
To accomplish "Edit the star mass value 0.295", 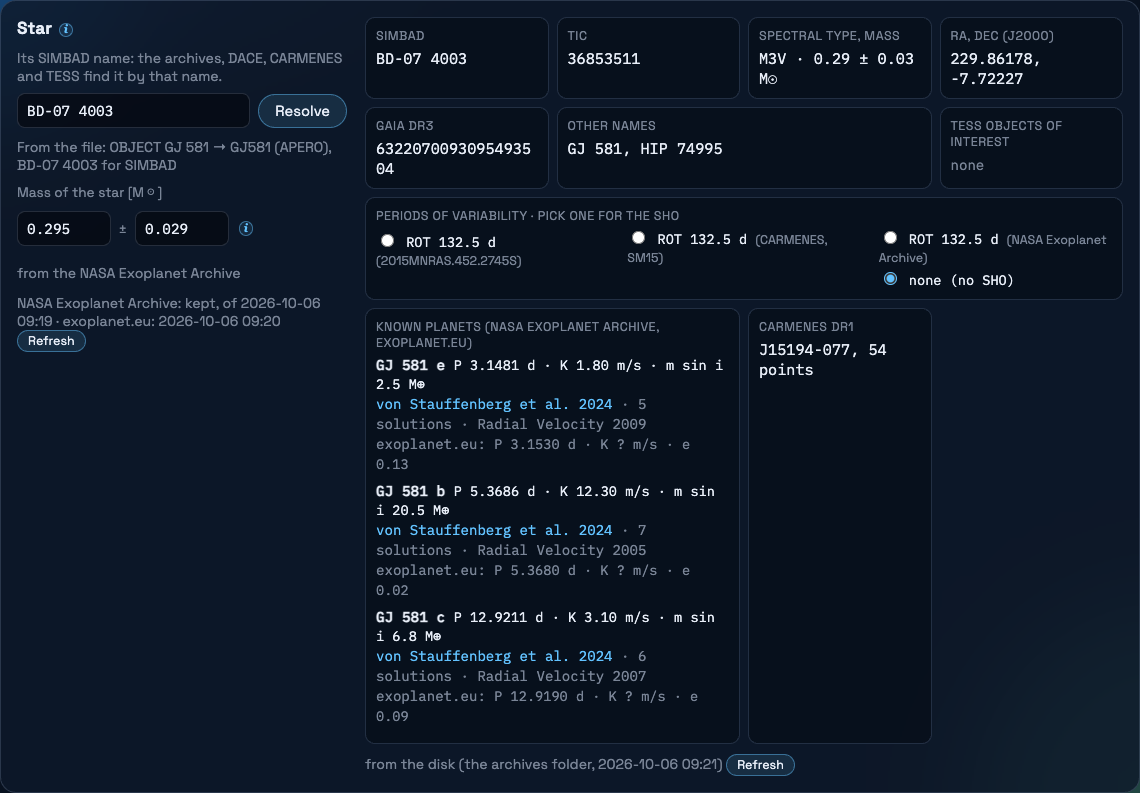I will [x=64, y=229].
